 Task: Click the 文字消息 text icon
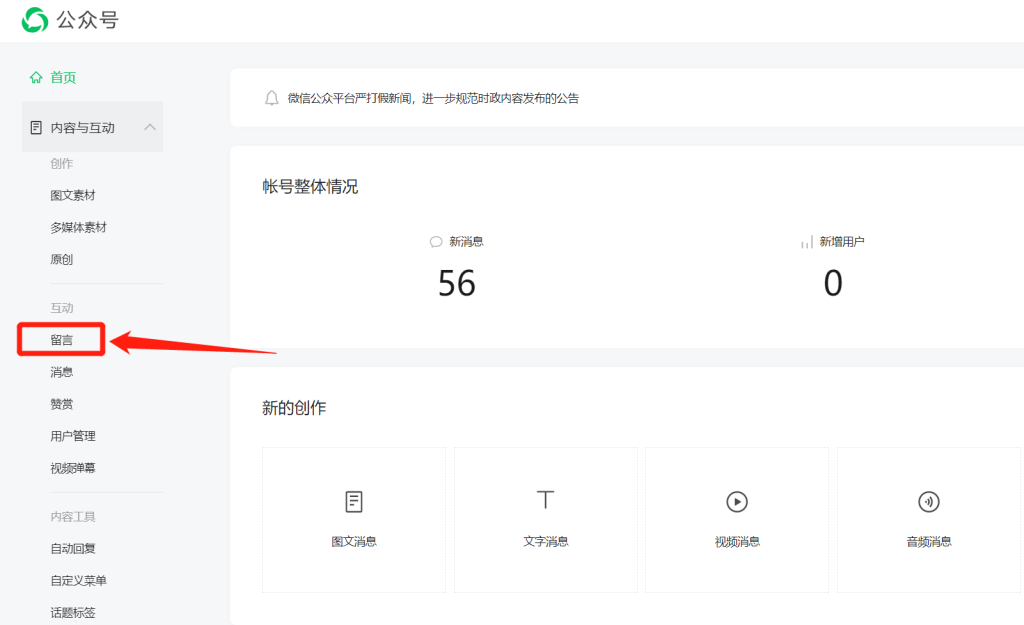pyautogui.click(x=545, y=500)
